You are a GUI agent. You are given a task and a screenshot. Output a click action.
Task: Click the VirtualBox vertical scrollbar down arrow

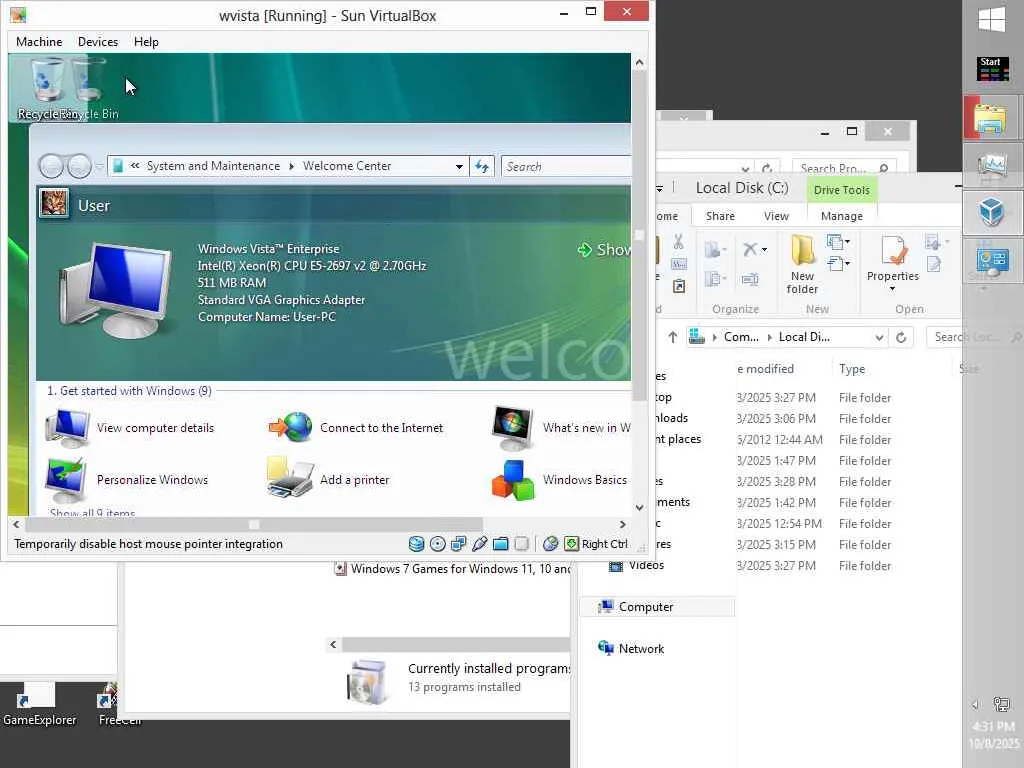[x=639, y=507]
